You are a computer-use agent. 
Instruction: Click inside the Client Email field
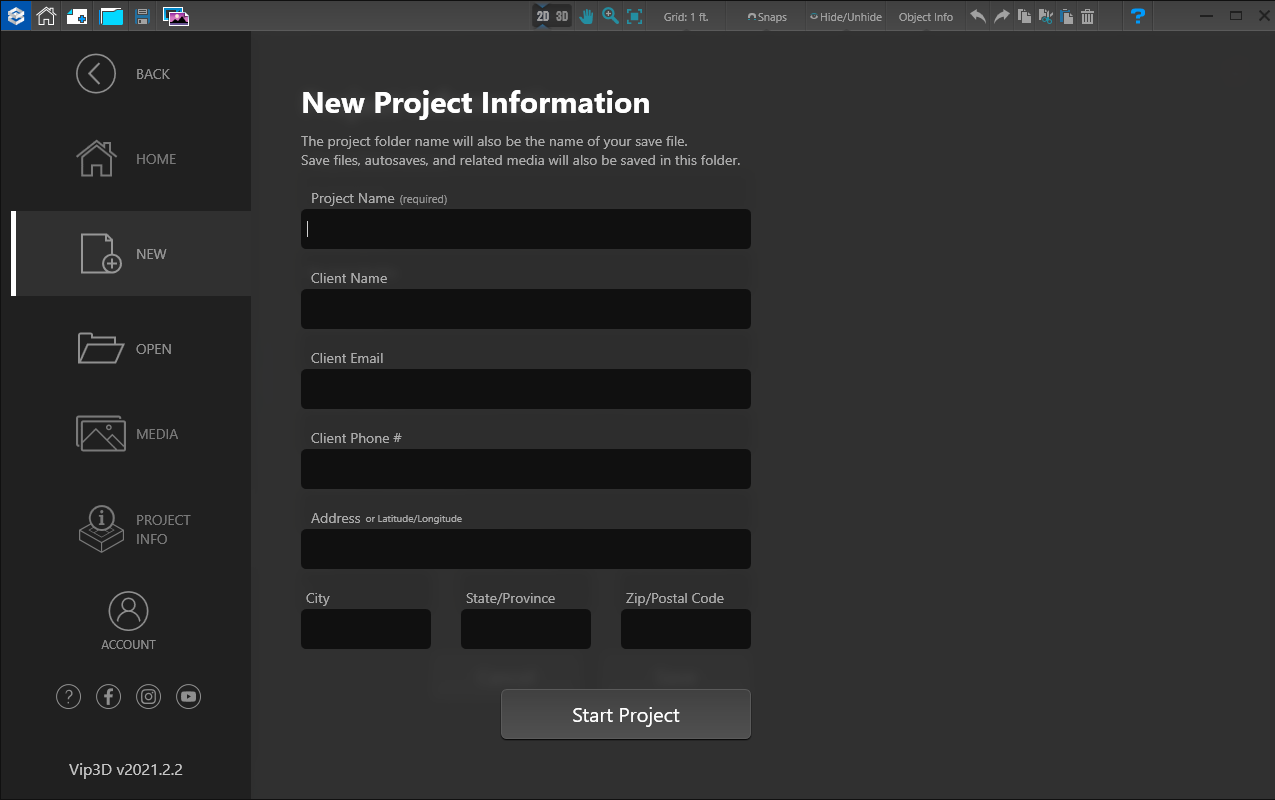[x=525, y=389]
